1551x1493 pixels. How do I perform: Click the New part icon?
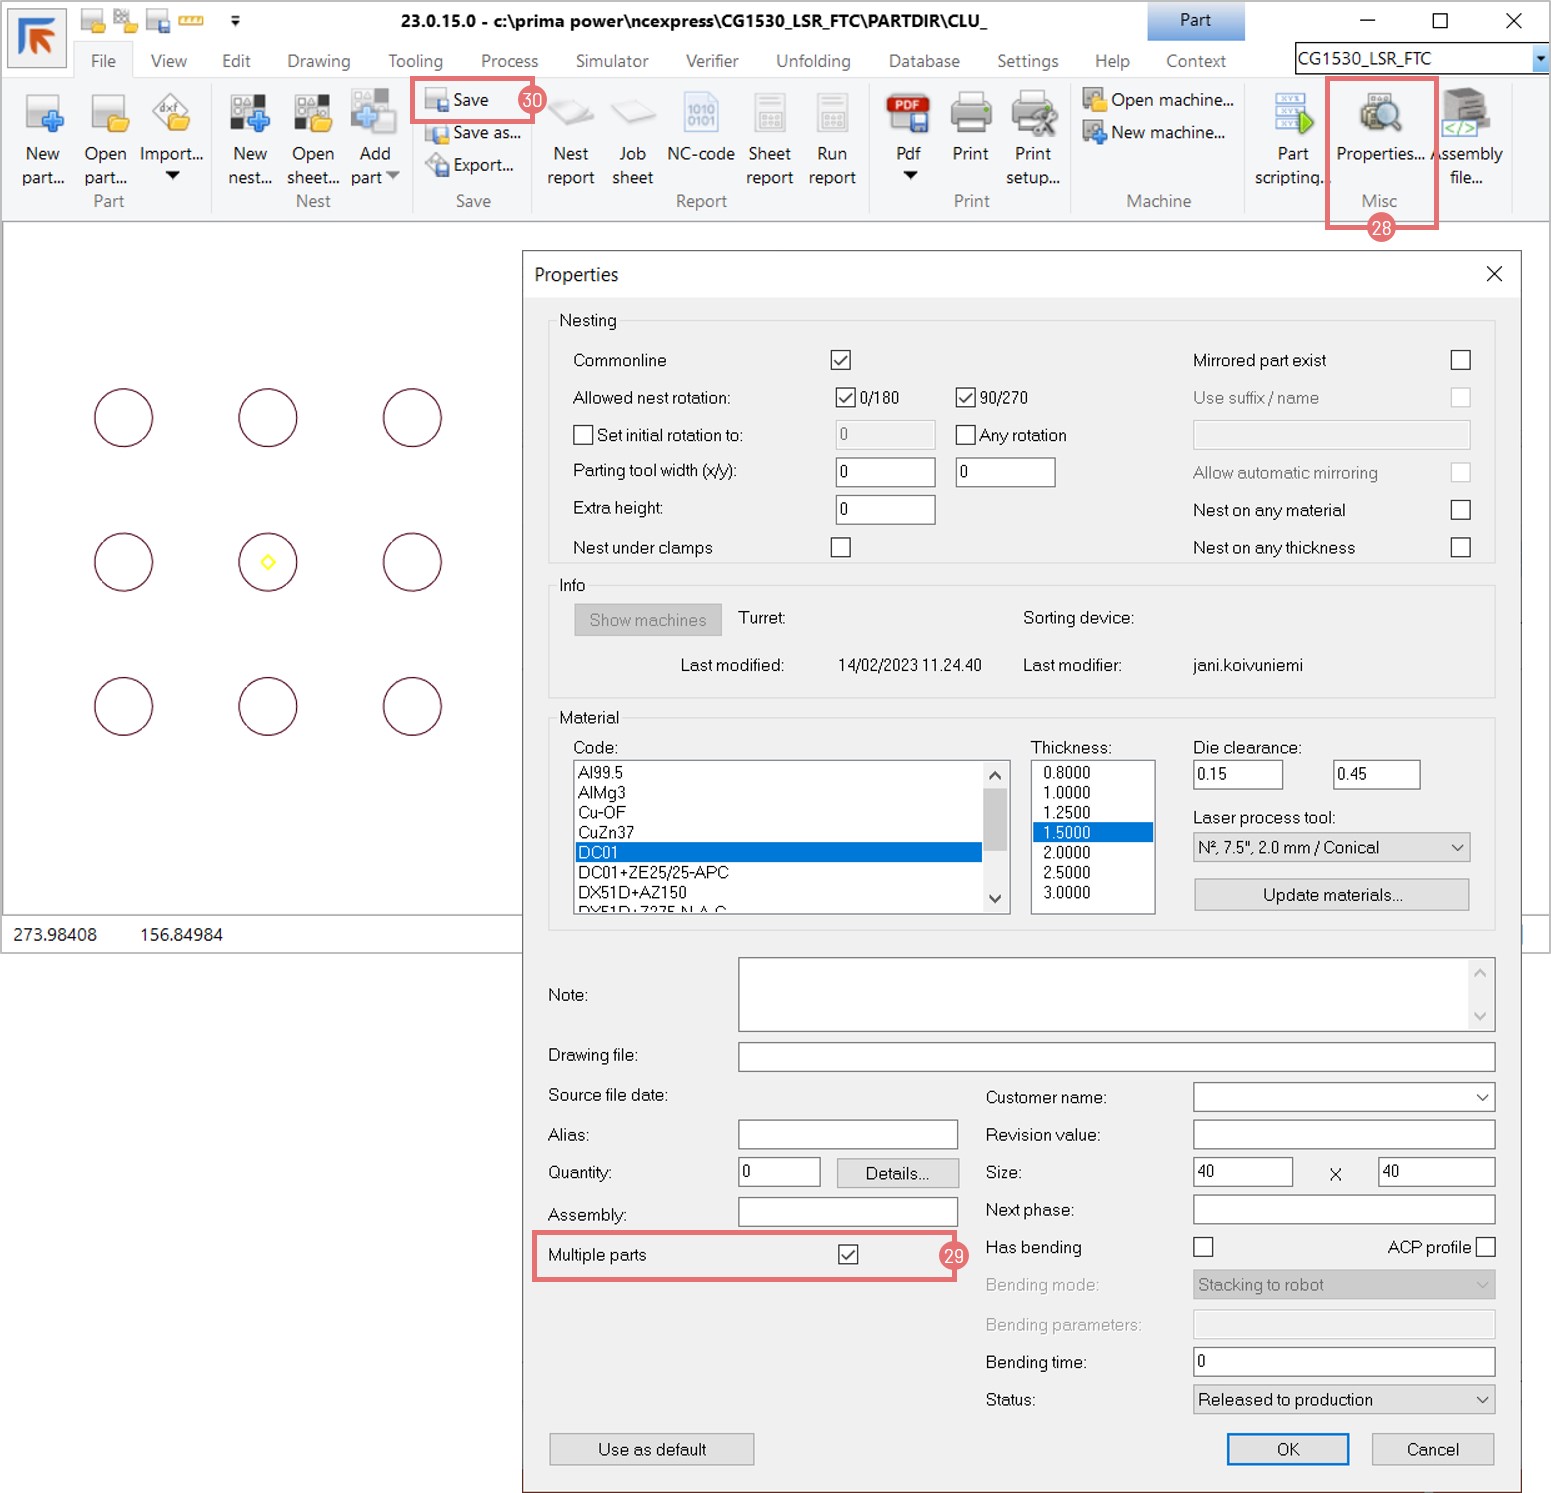point(43,117)
